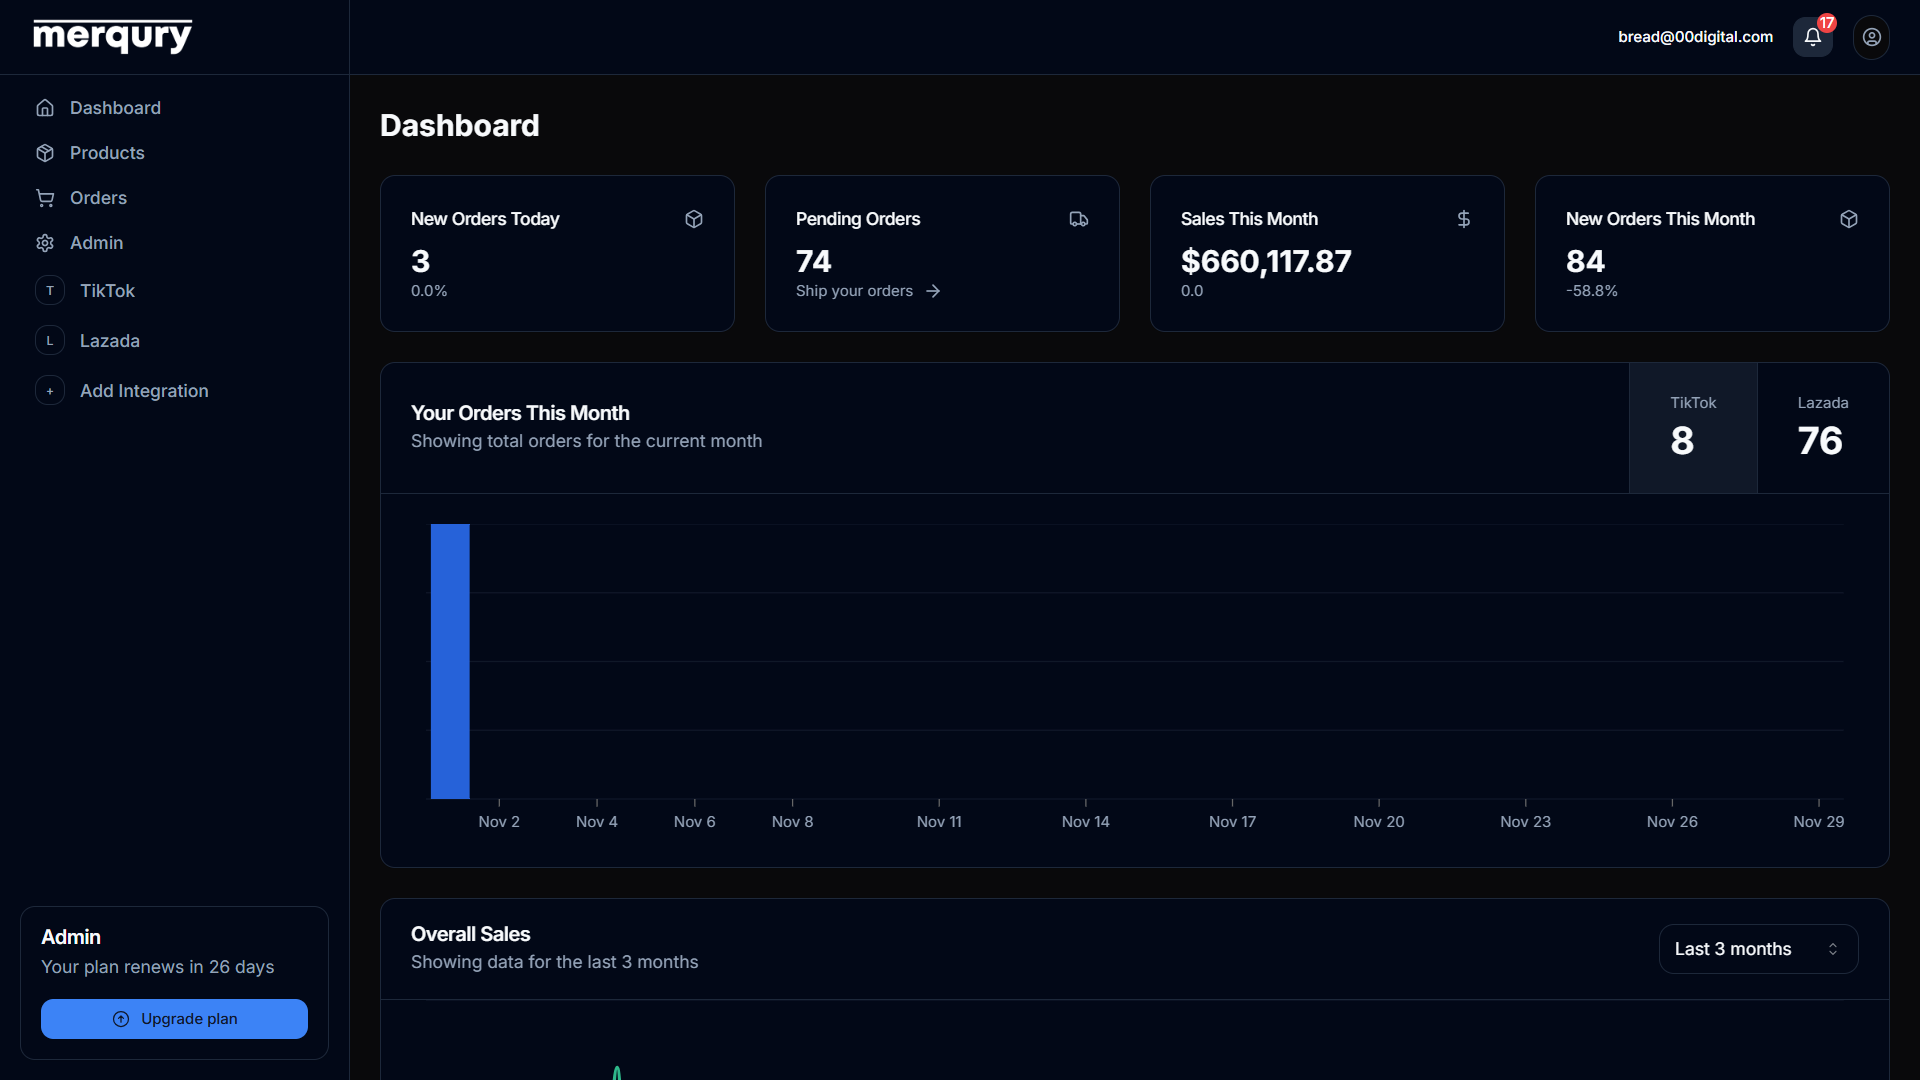
Task: Open the notifications bell icon
Action: 1812,37
